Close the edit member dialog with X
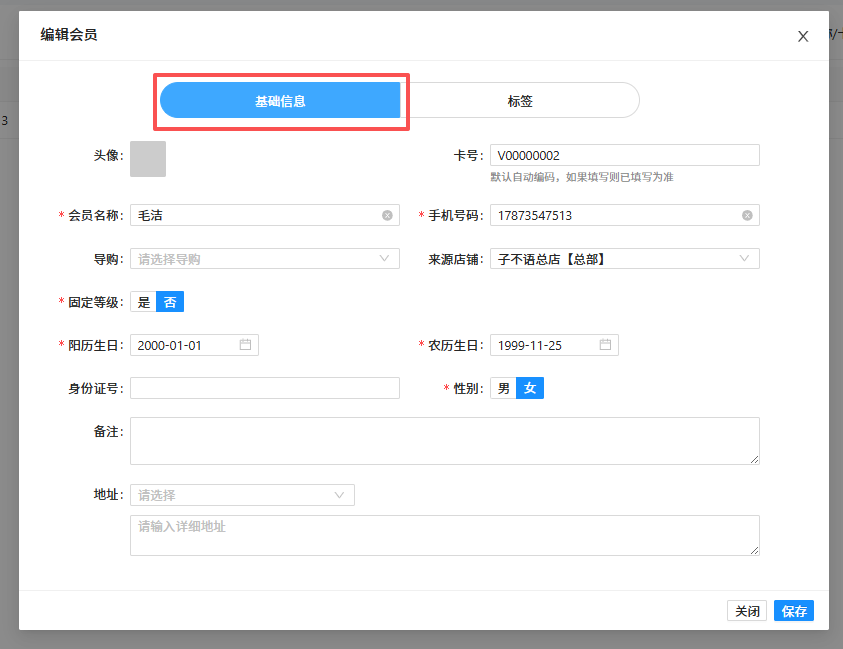 tap(802, 37)
